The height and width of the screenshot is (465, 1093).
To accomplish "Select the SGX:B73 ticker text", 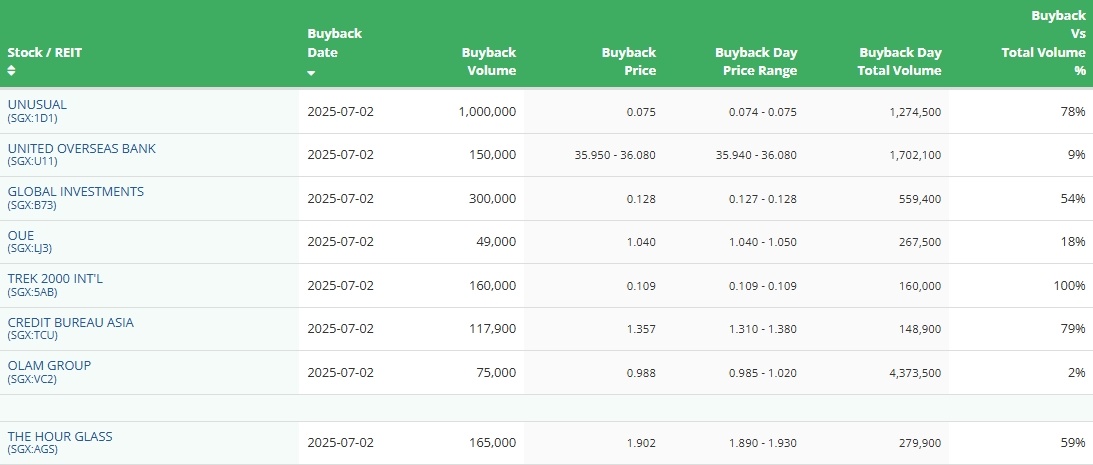I will (32, 205).
